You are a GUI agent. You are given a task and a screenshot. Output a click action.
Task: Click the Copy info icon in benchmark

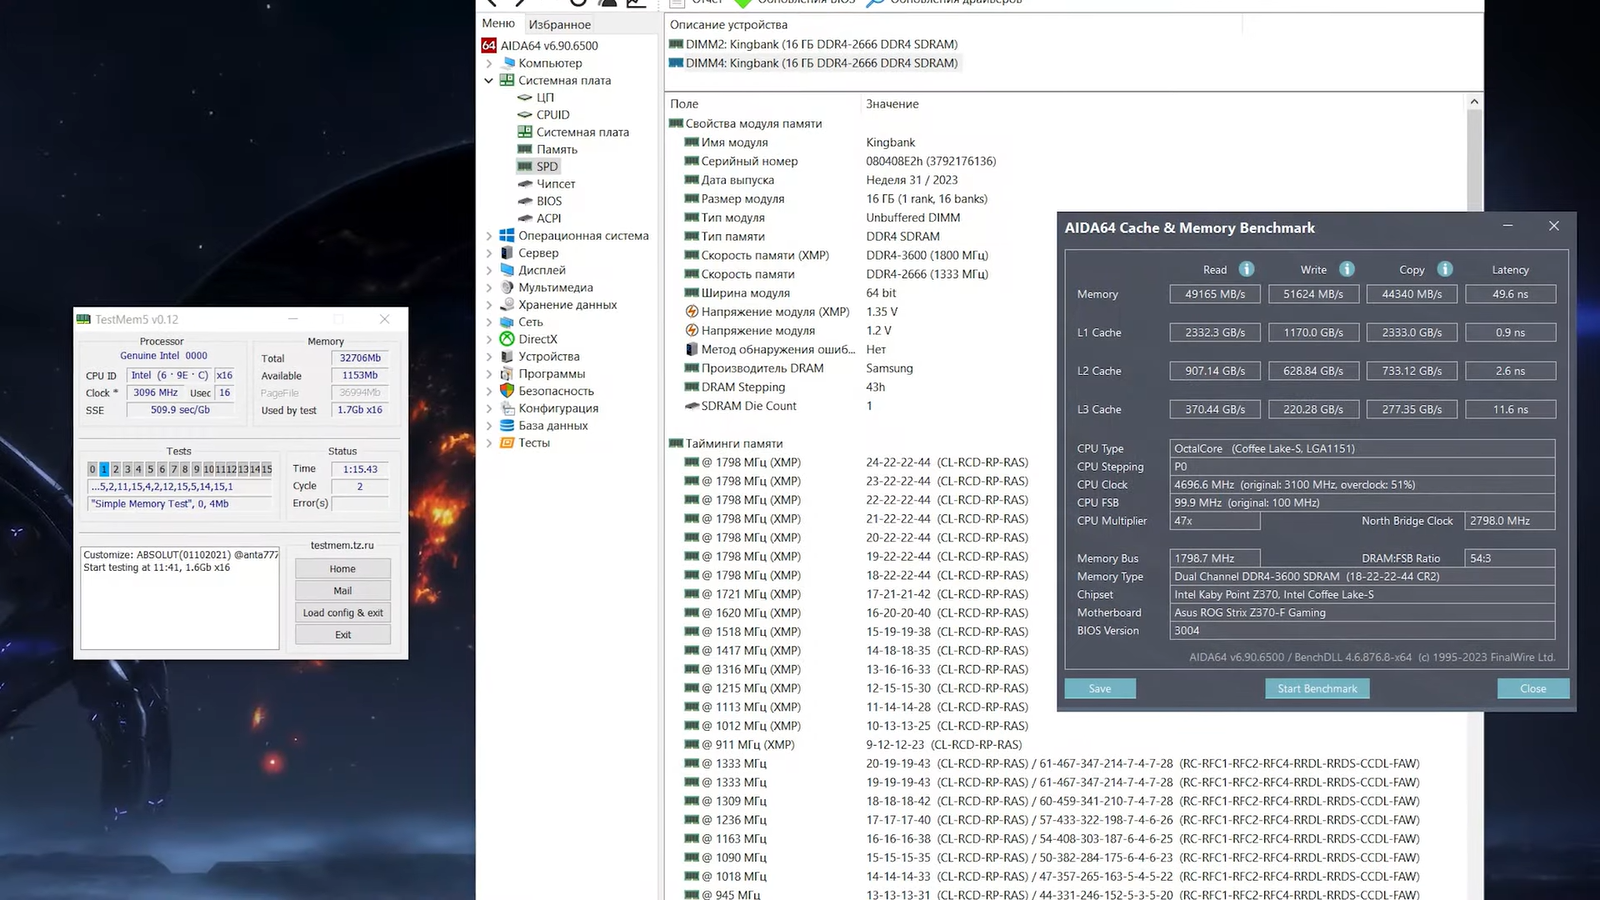pos(1445,269)
